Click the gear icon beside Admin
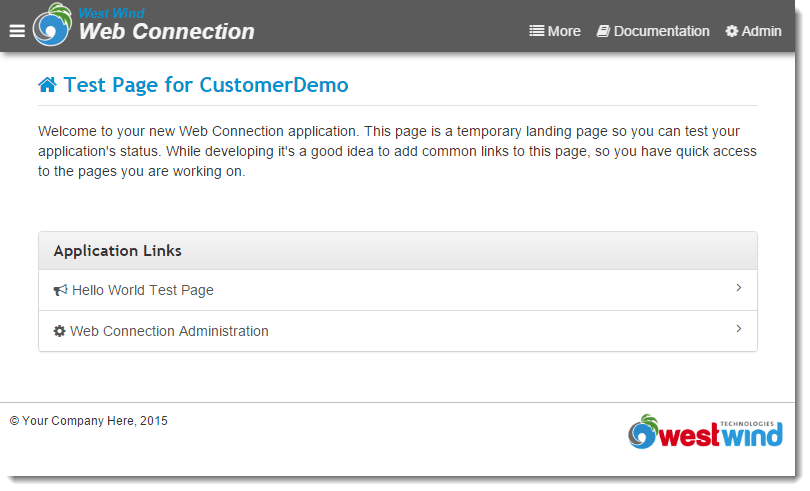 tap(731, 31)
